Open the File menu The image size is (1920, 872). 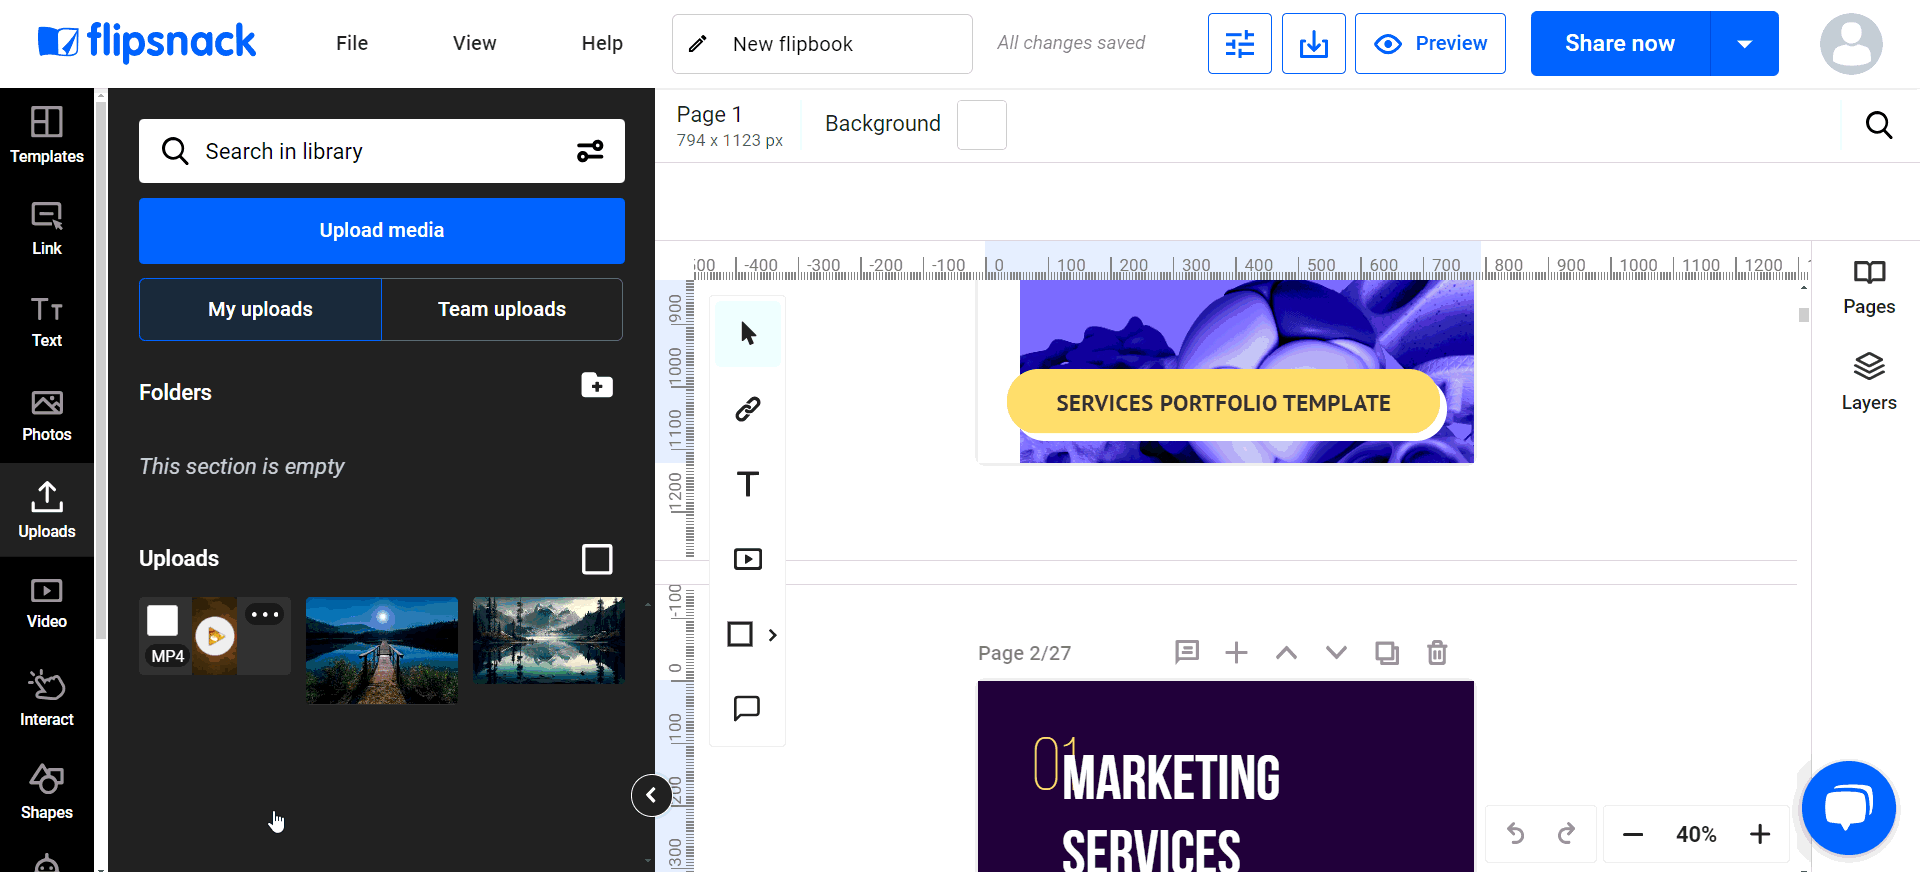352,43
